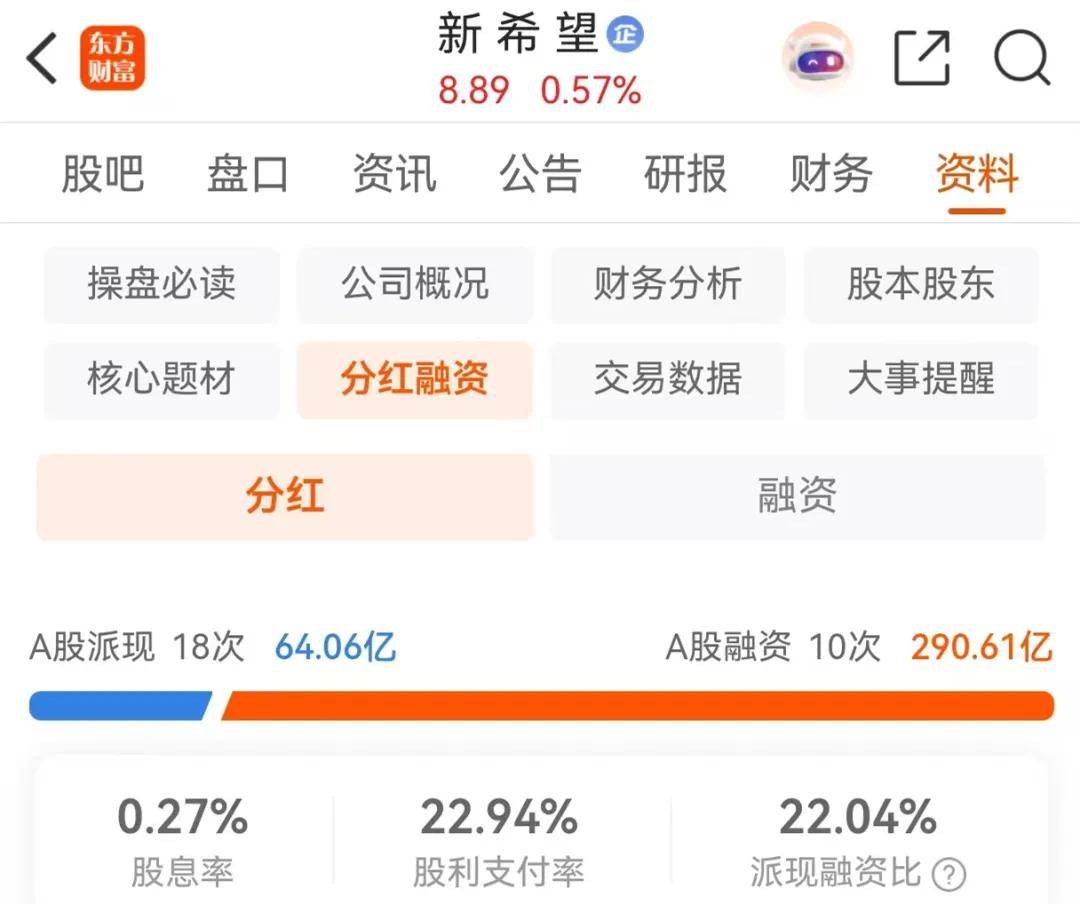Open the 公司概况 section
The image size is (1080, 904).
point(414,285)
